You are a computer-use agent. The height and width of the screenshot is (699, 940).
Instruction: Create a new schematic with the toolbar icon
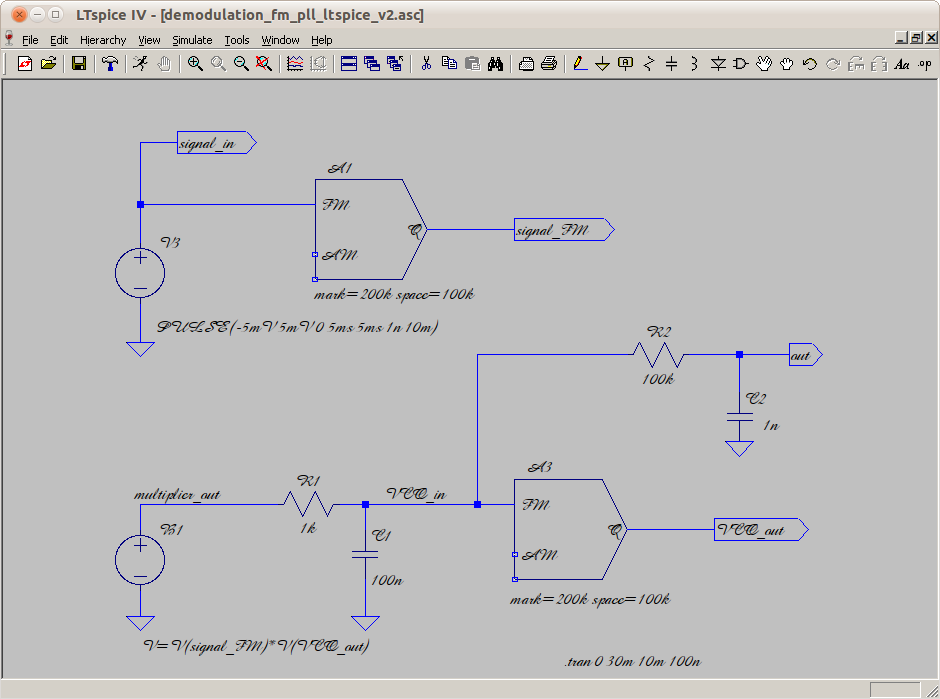coord(25,64)
